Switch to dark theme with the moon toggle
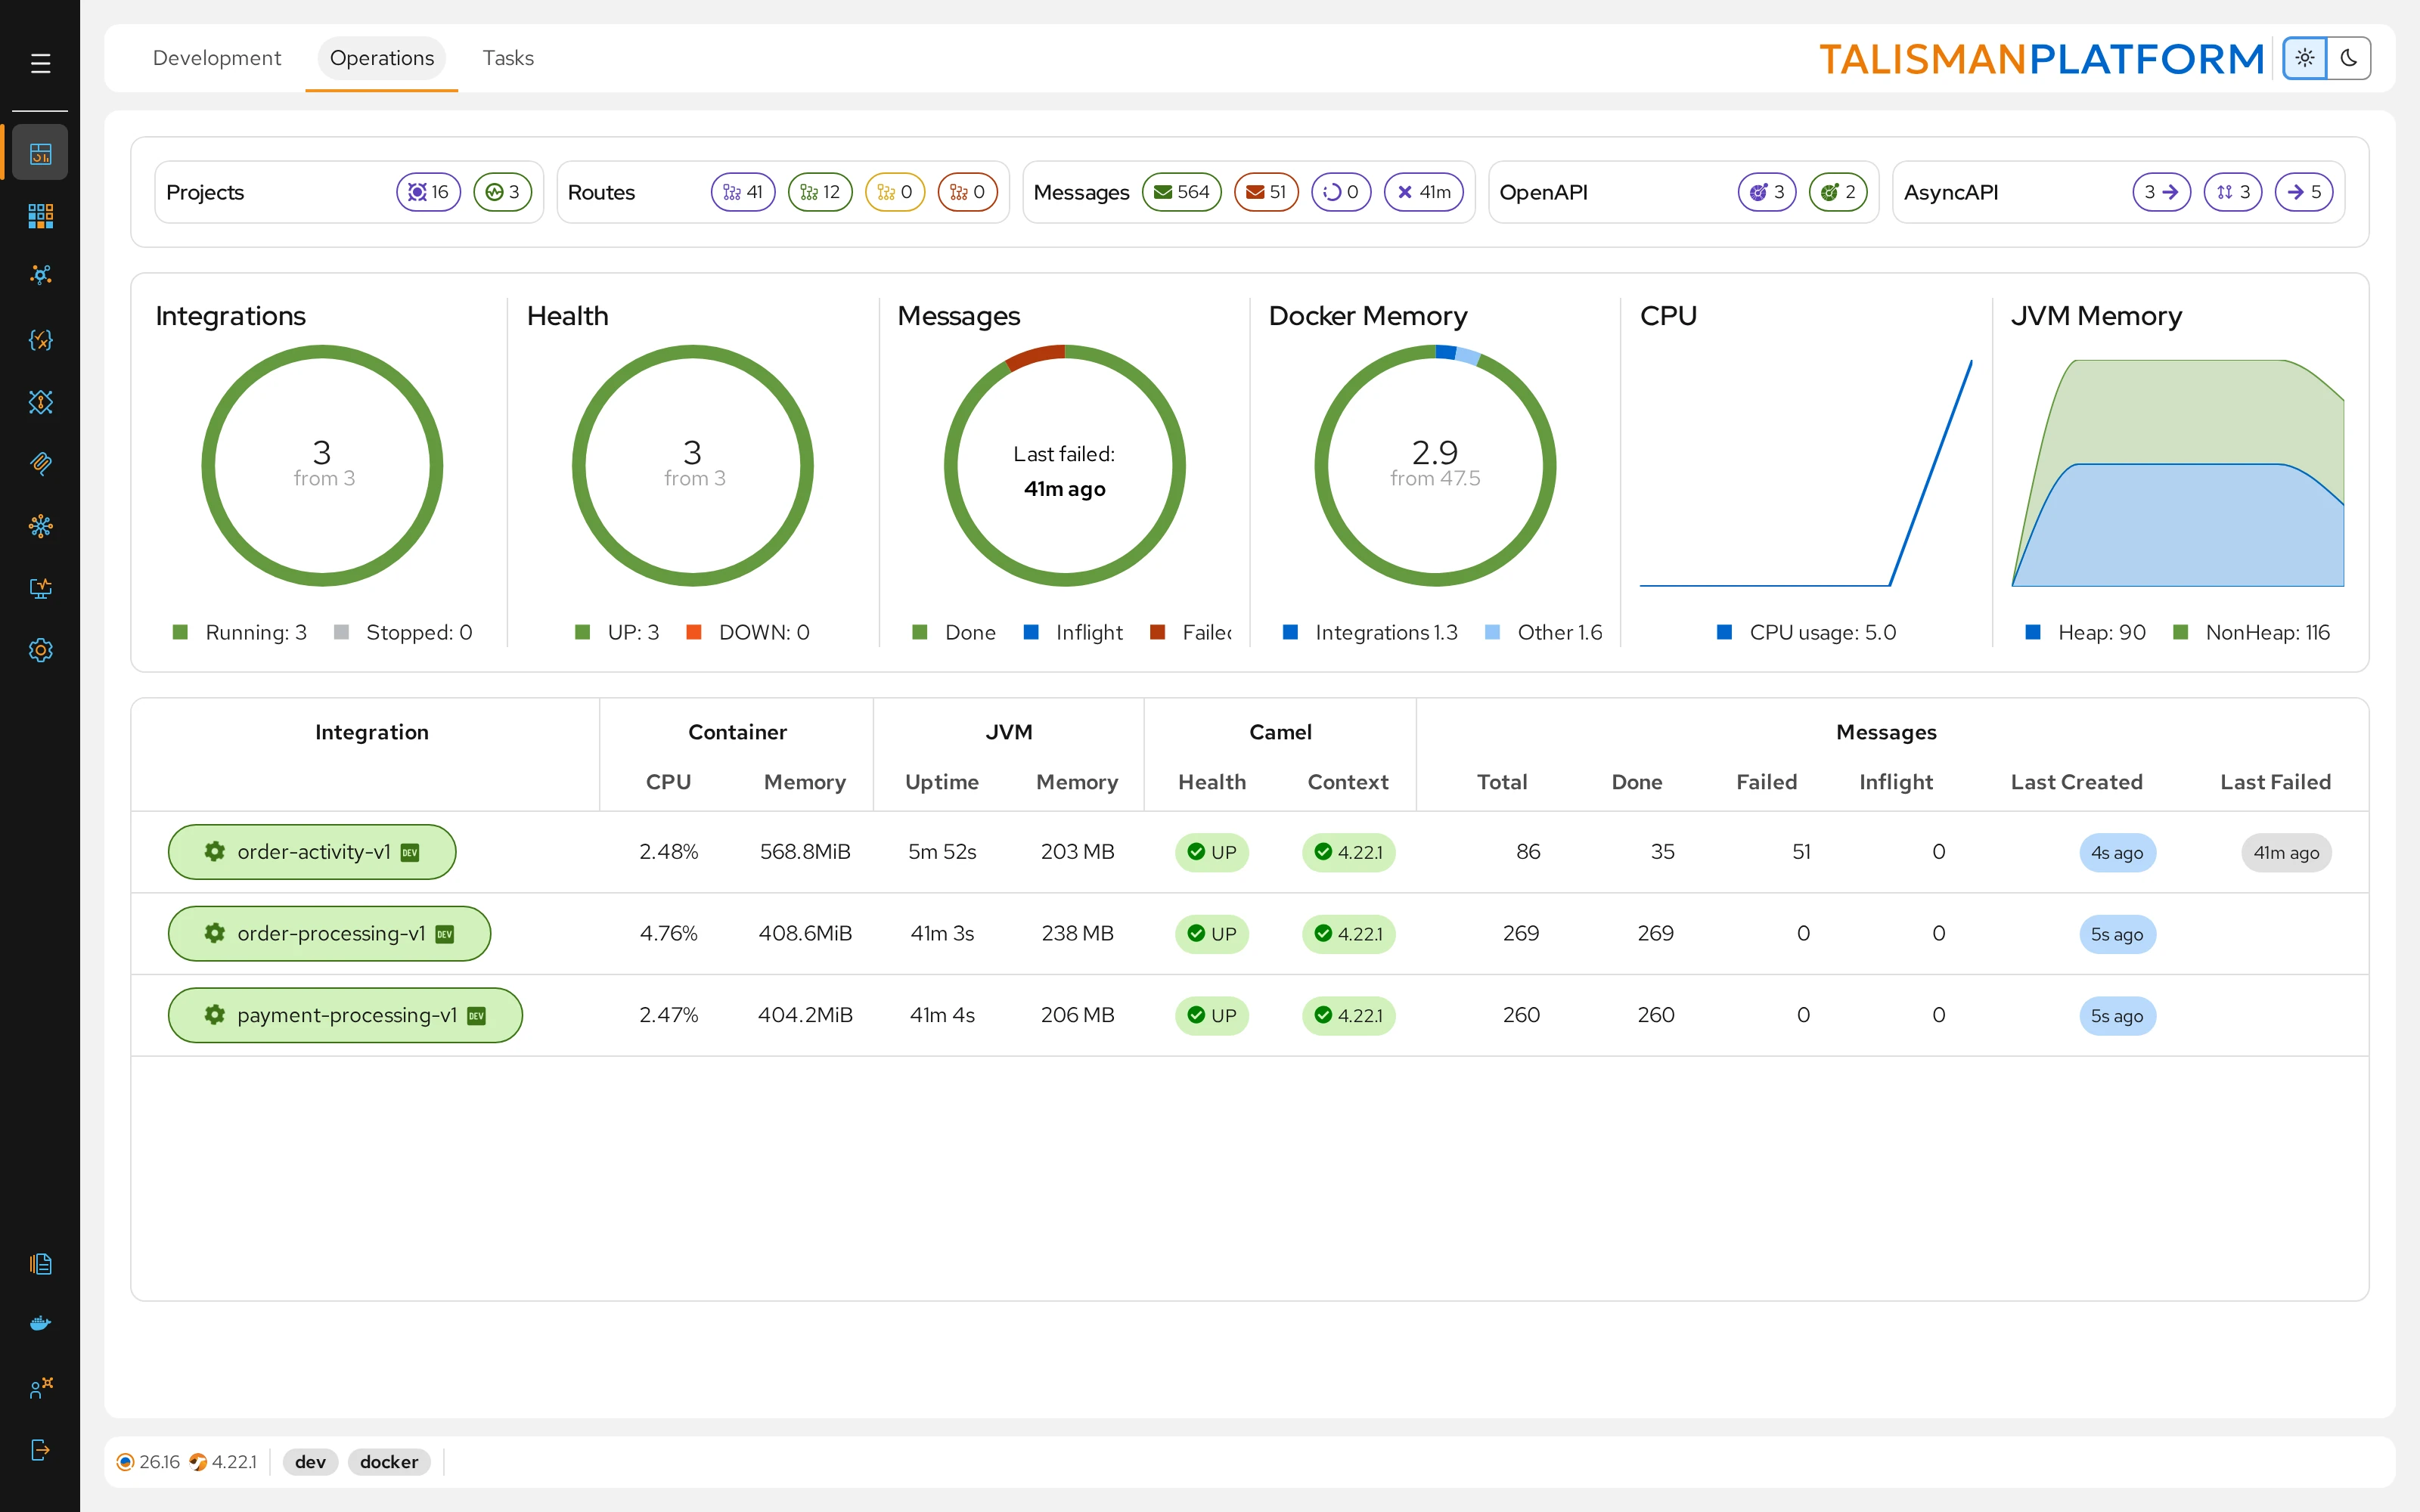Screen dimensions: 2420x1512 pos(2349,58)
